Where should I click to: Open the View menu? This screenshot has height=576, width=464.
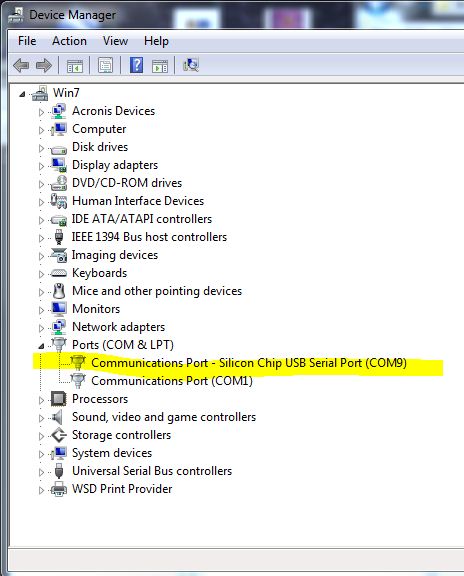point(115,41)
